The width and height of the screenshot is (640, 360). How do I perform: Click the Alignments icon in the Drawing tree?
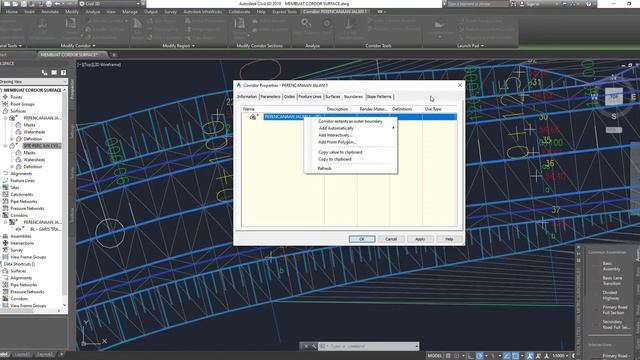pos(5,173)
